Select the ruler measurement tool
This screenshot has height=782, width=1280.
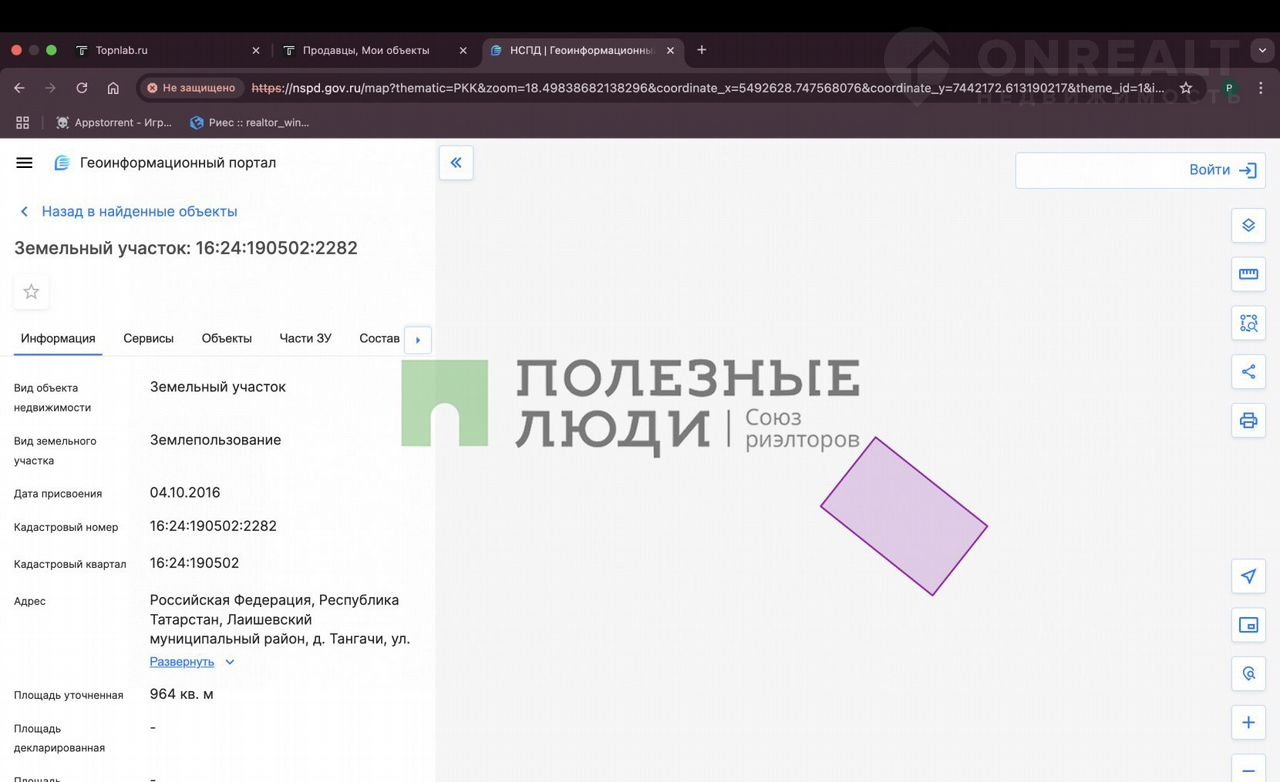pyautogui.click(x=1248, y=274)
